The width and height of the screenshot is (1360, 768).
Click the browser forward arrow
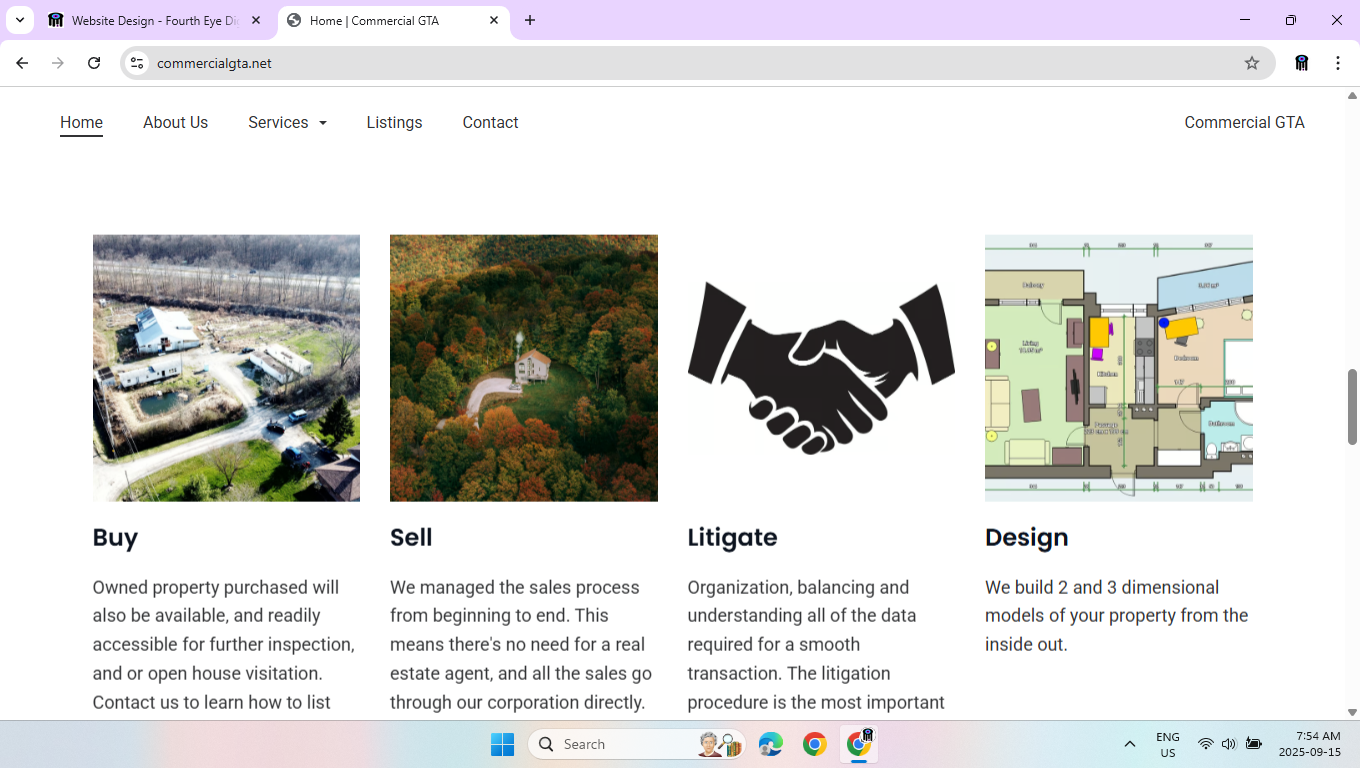click(58, 63)
